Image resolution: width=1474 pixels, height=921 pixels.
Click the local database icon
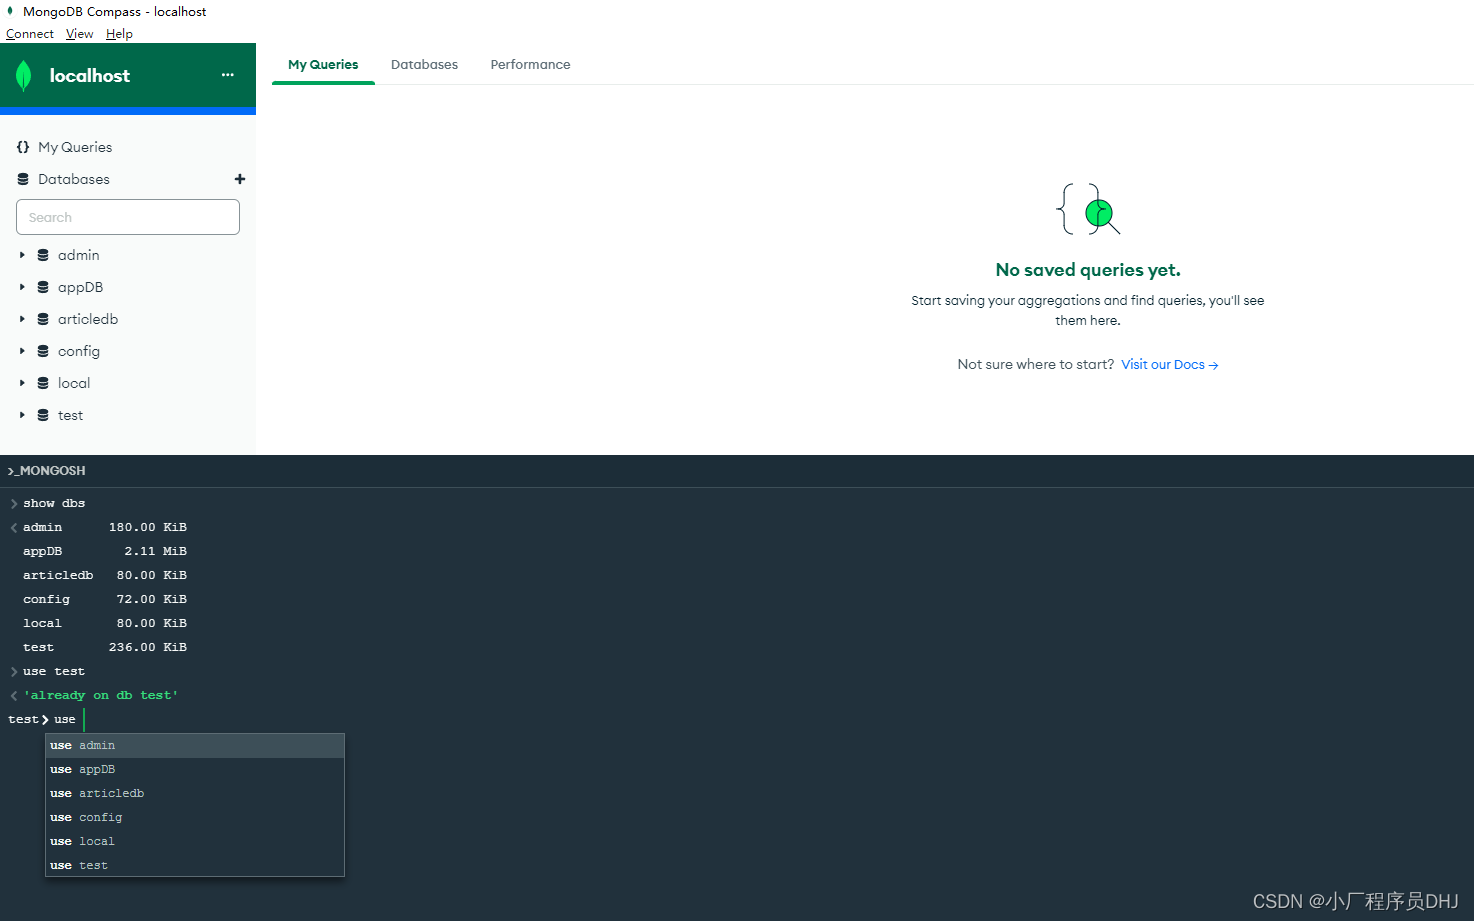pyautogui.click(x=43, y=383)
